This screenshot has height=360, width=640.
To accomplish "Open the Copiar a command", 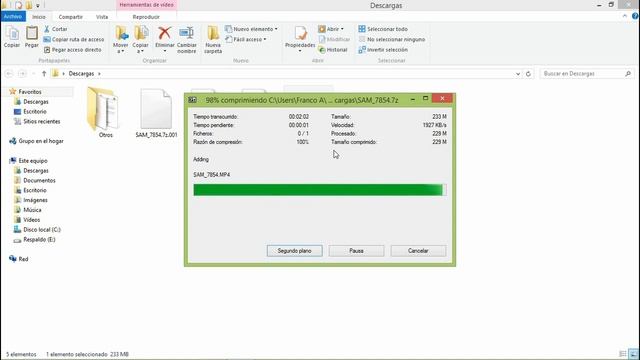I will coord(140,39).
